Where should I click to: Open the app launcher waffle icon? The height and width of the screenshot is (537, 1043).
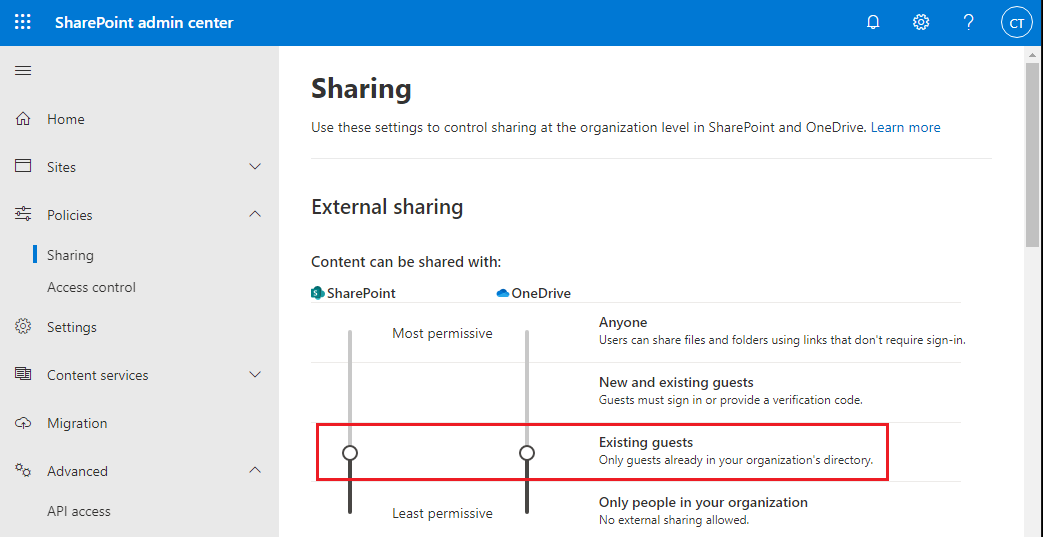click(22, 22)
